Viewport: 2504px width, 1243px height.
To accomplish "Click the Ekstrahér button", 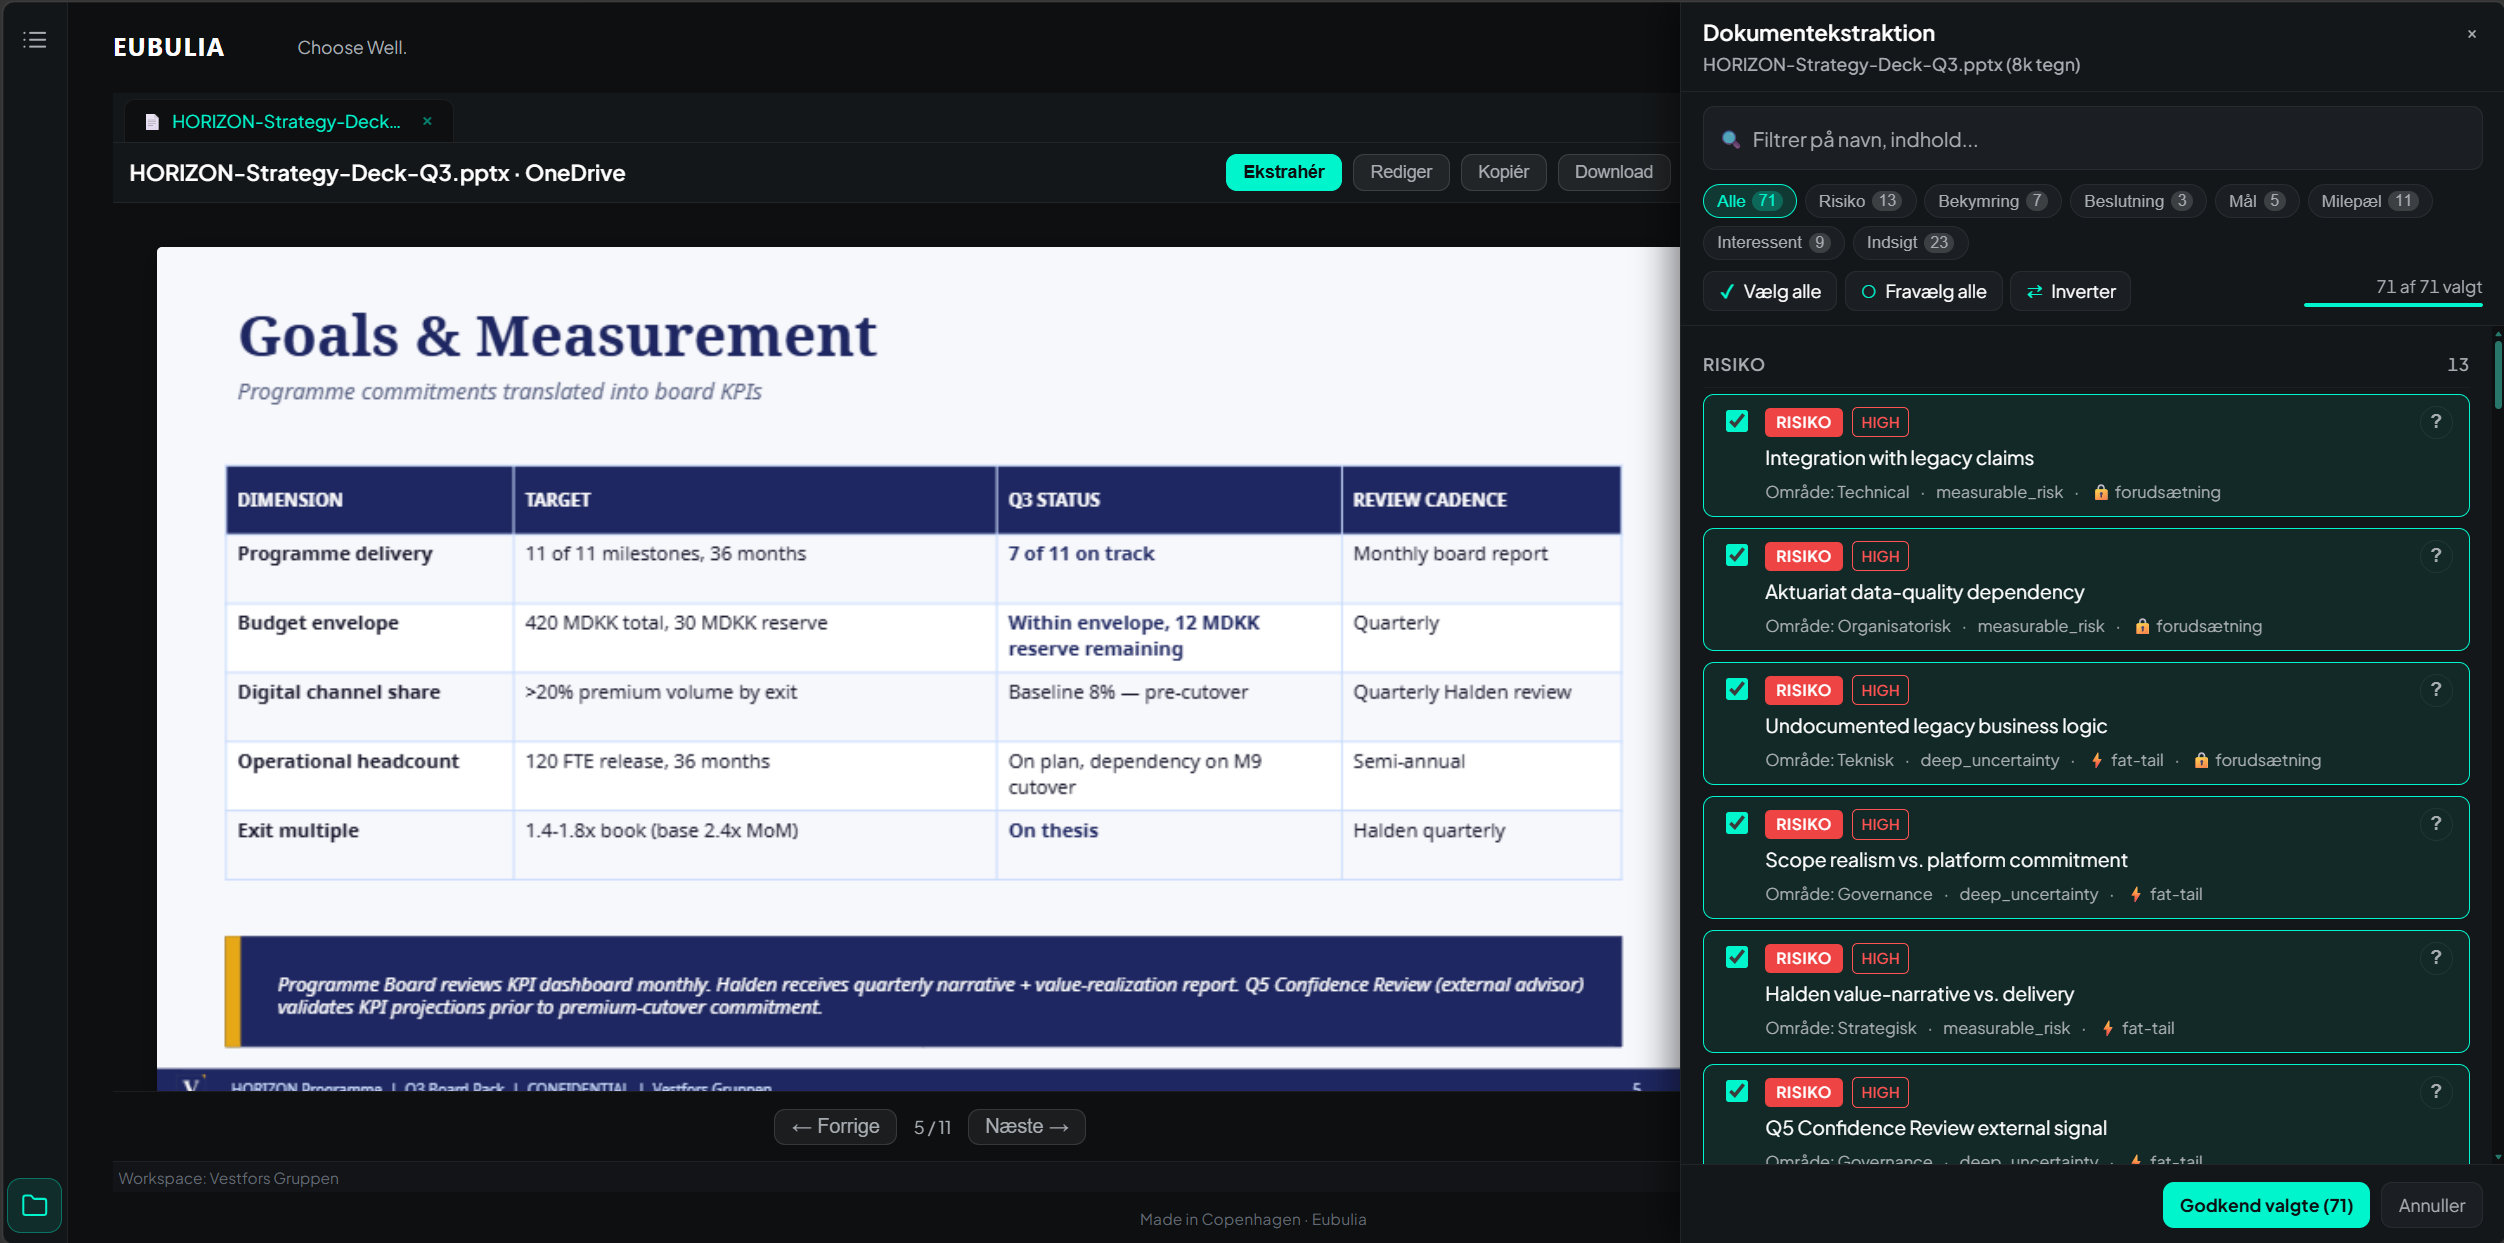I will 1283,172.
